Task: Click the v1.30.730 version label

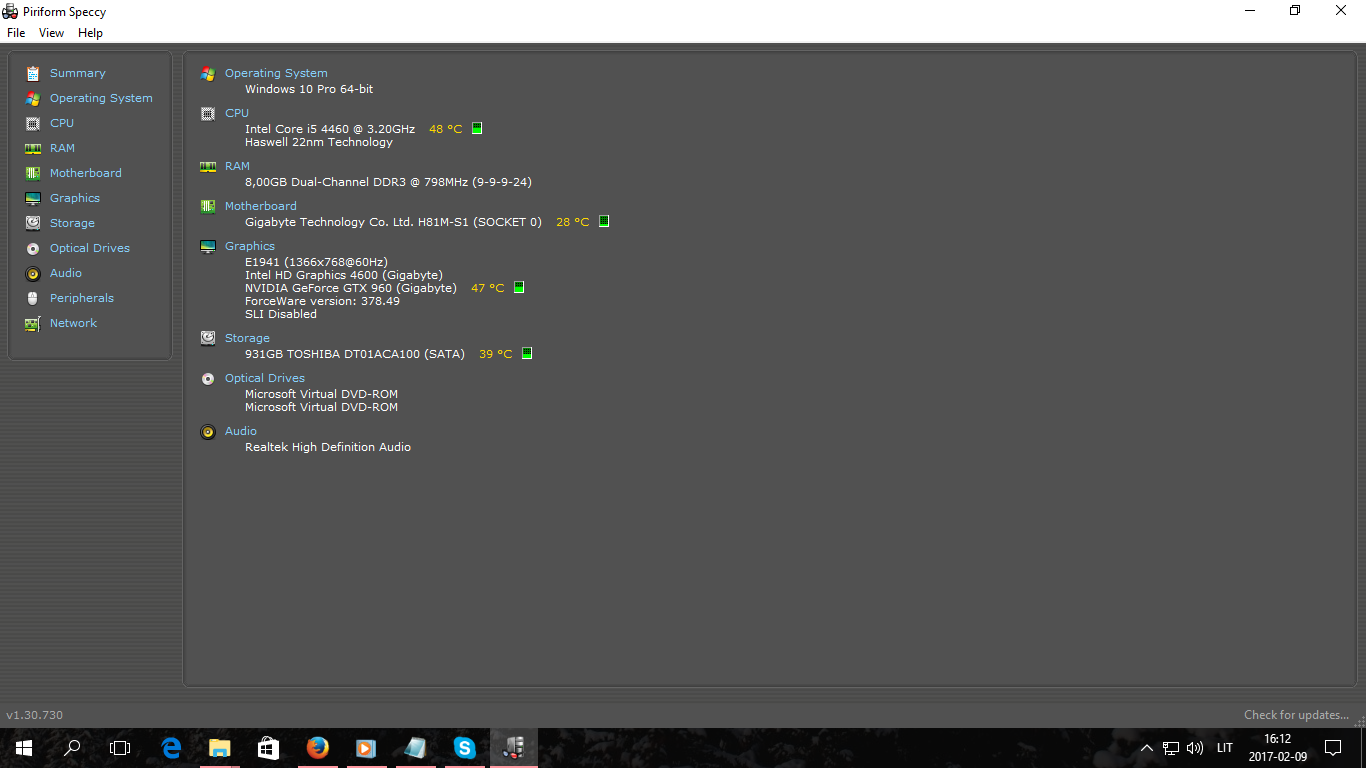Action: coord(35,715)
